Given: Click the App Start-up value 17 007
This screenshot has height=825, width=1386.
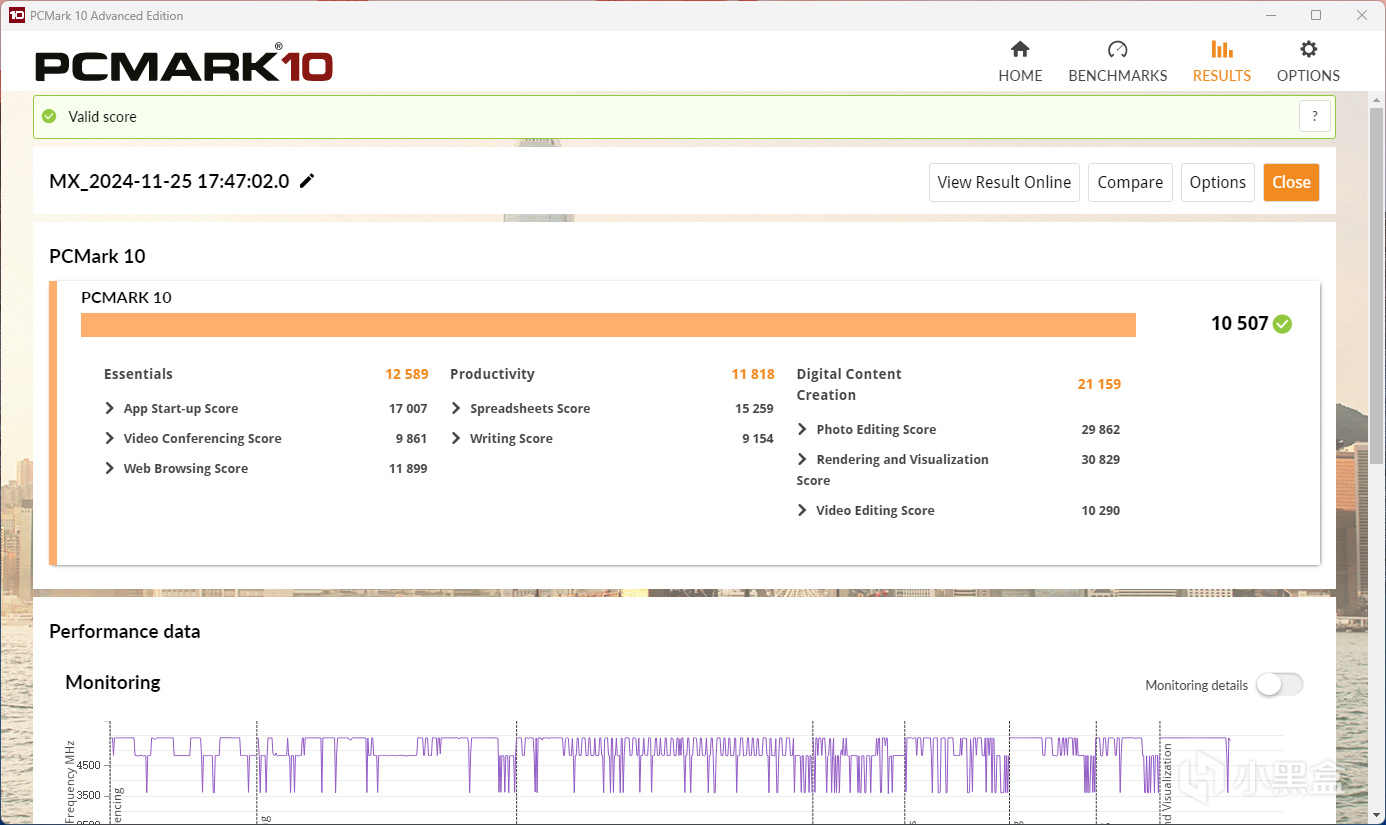Looking at the screenshot, I should 408,408.
